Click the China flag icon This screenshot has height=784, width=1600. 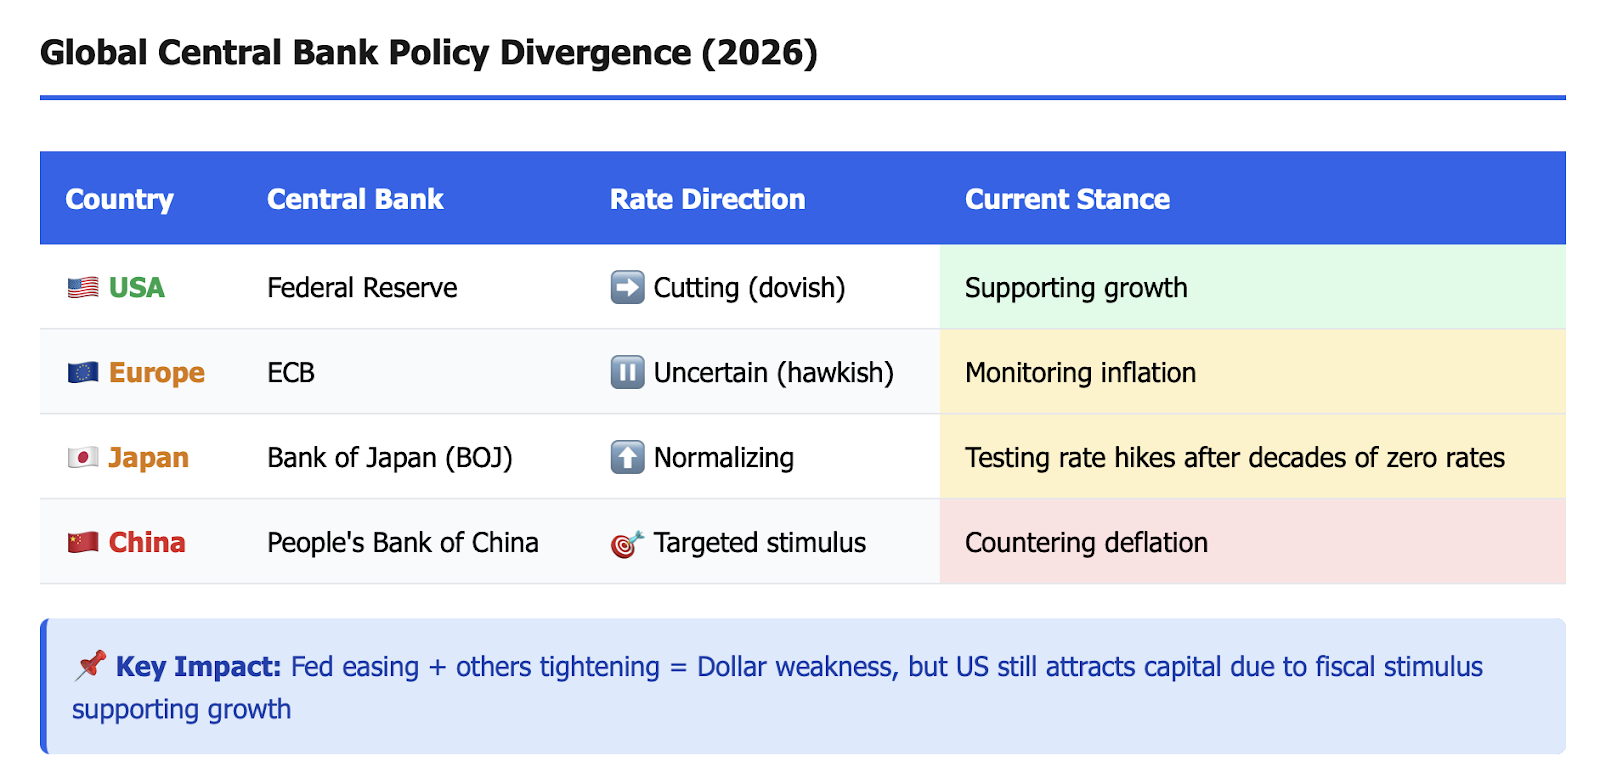tap(83, 543)
